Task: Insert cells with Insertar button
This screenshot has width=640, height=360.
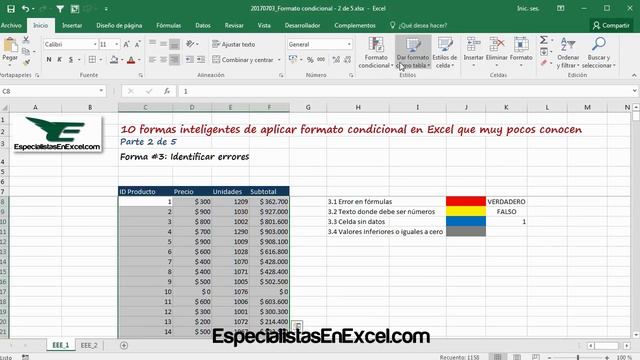Action: click(473, 53)
